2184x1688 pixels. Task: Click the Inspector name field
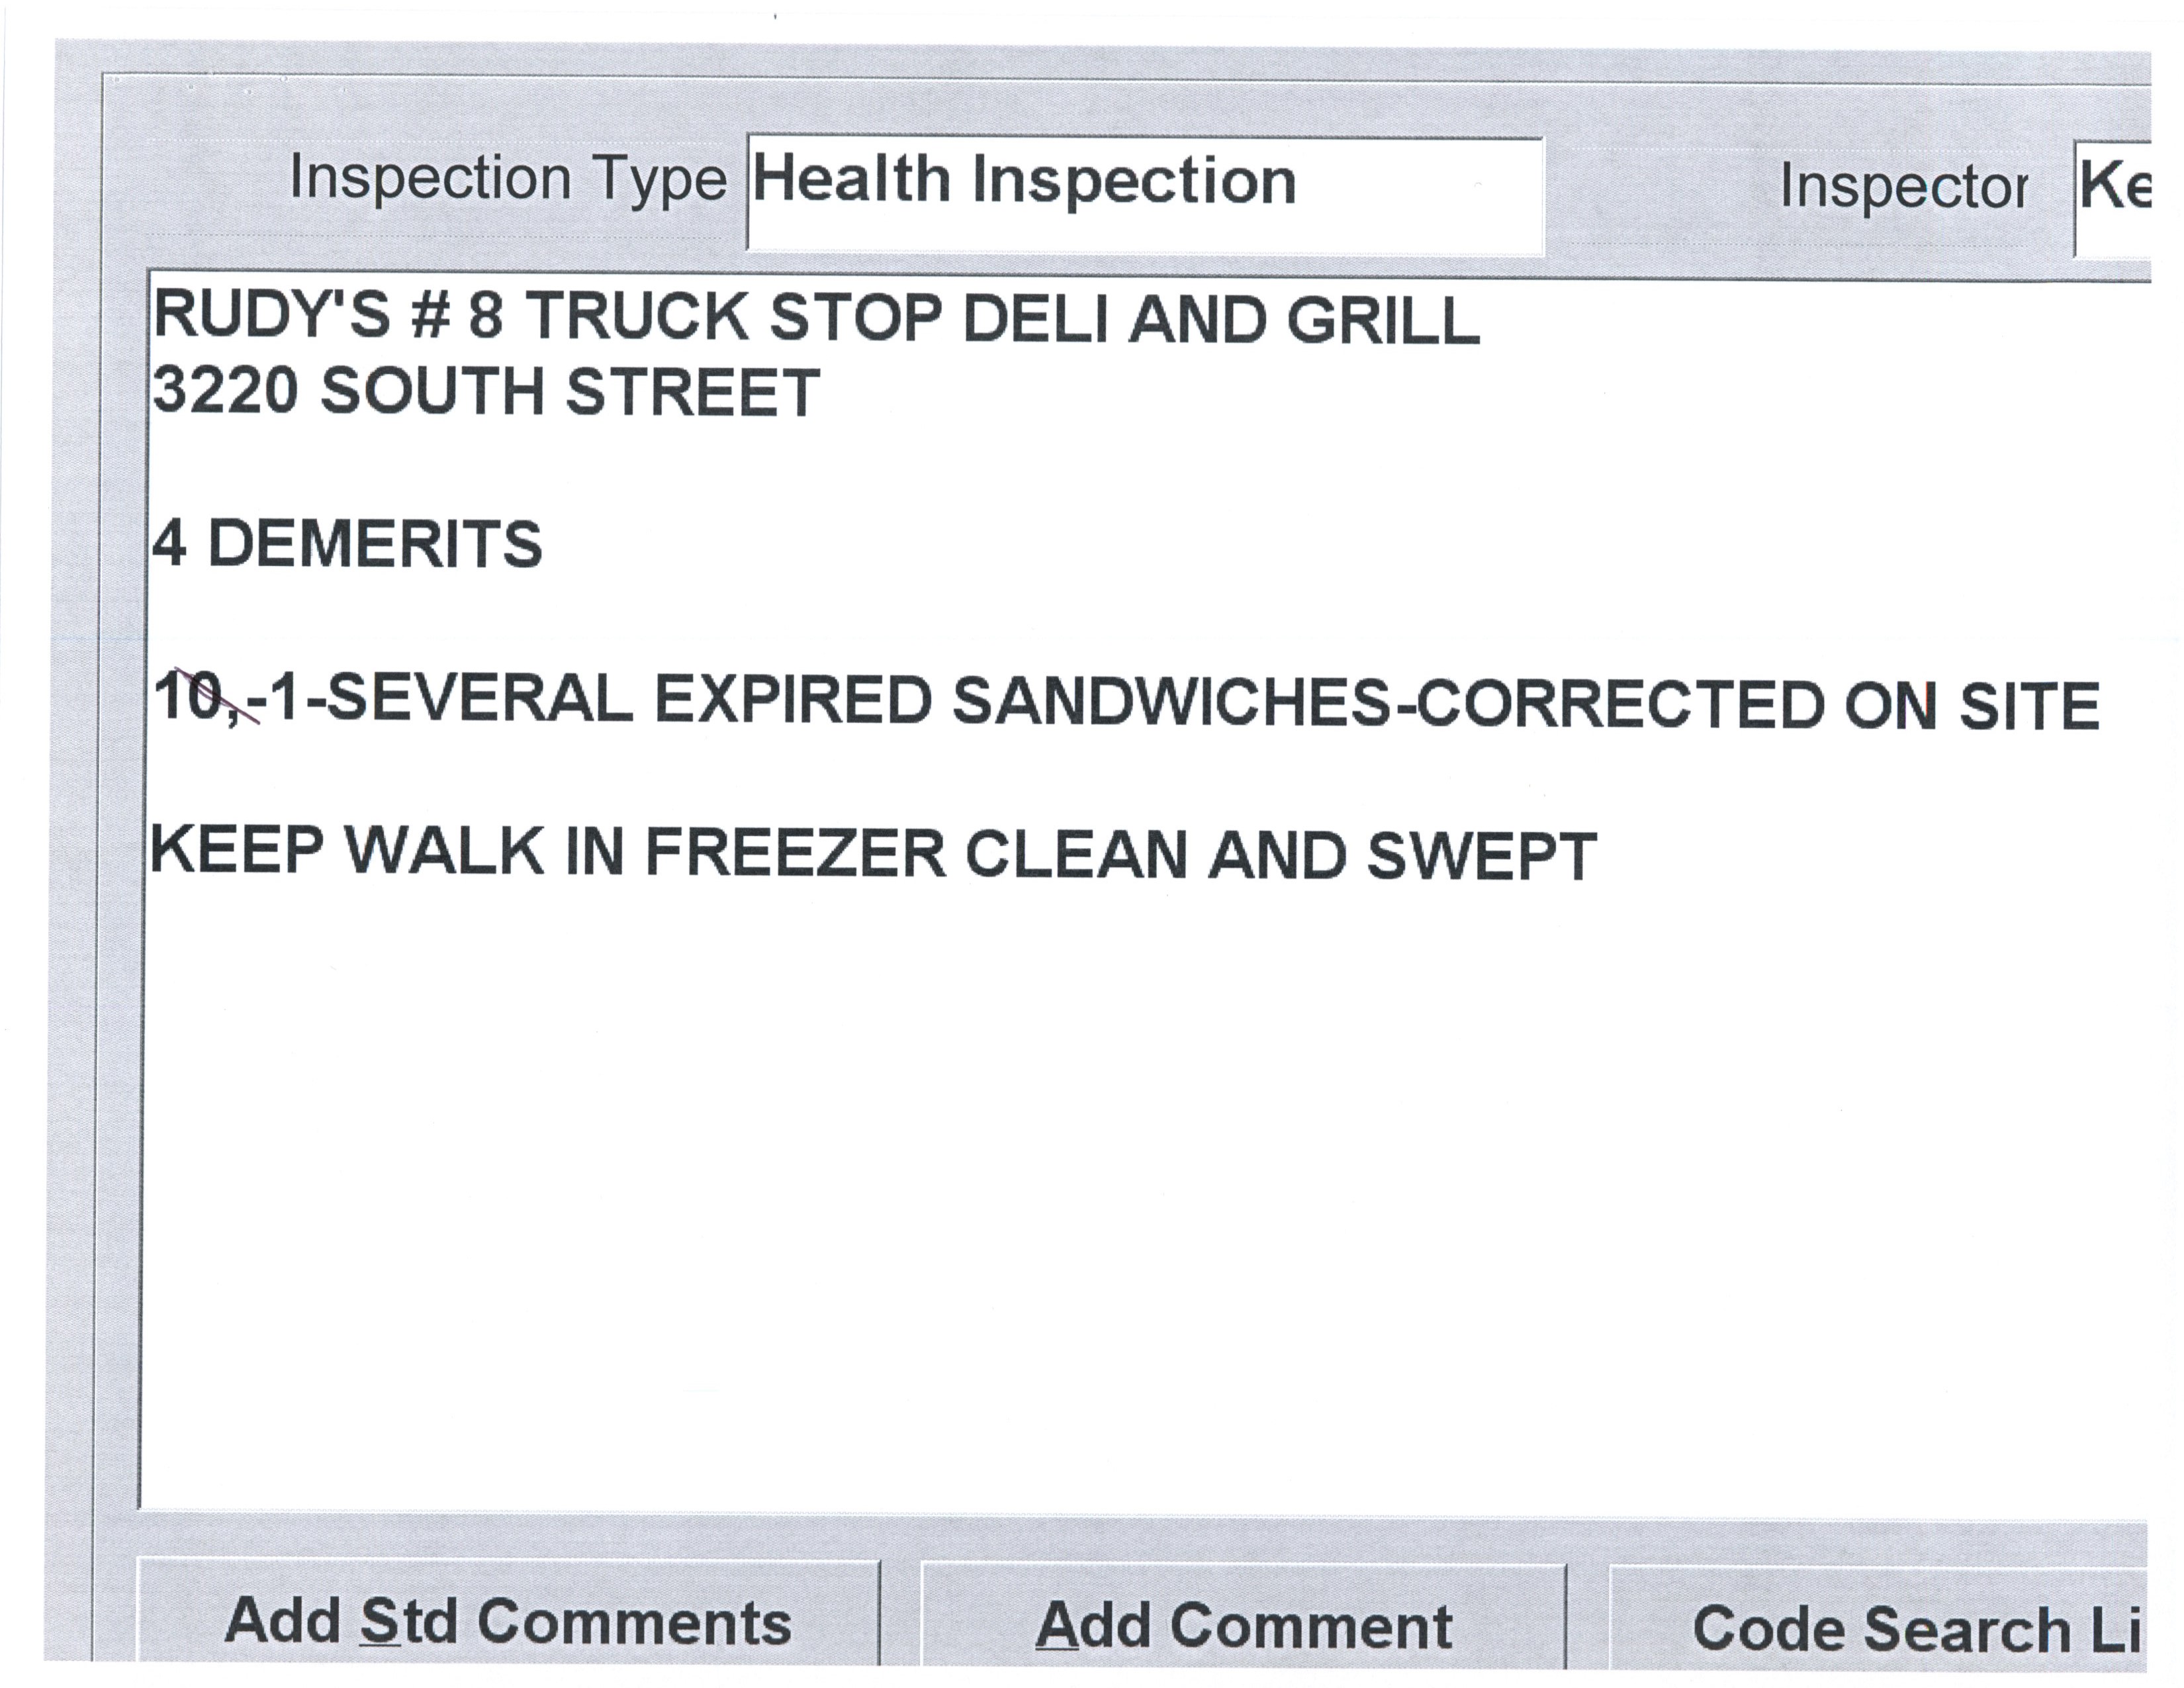2112,197
